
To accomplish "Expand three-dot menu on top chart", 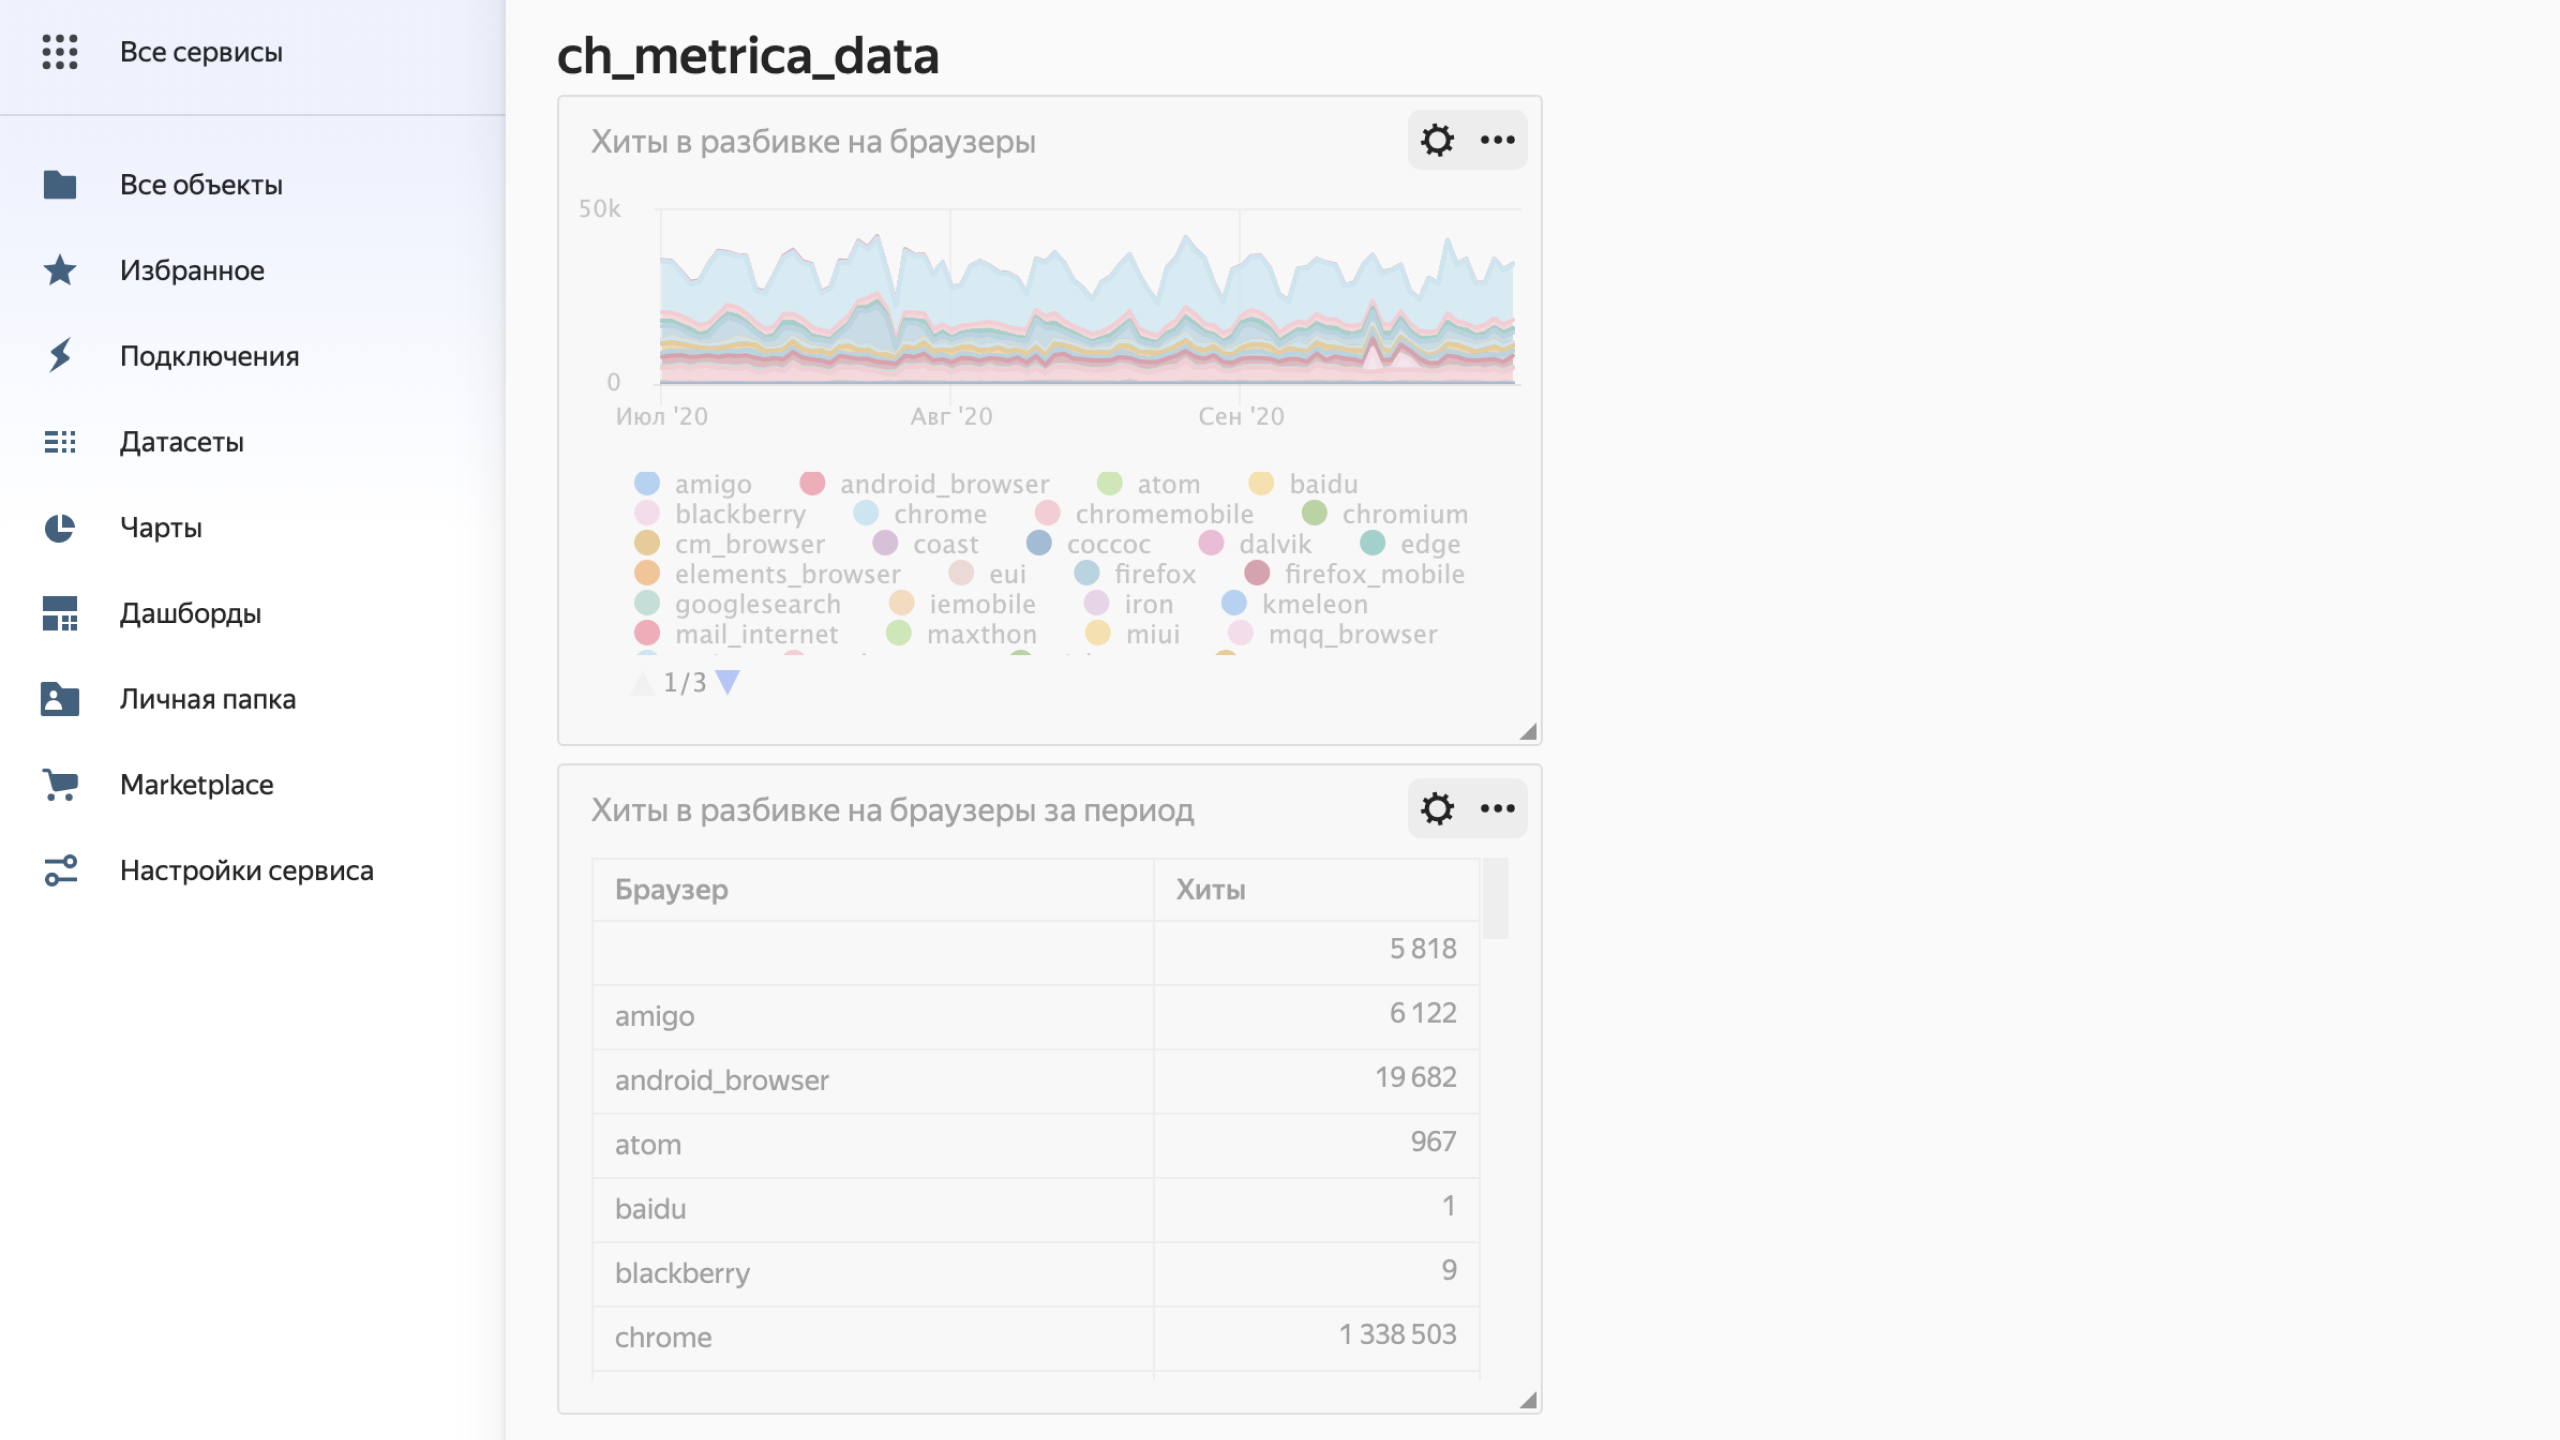I will [1498, 139].
